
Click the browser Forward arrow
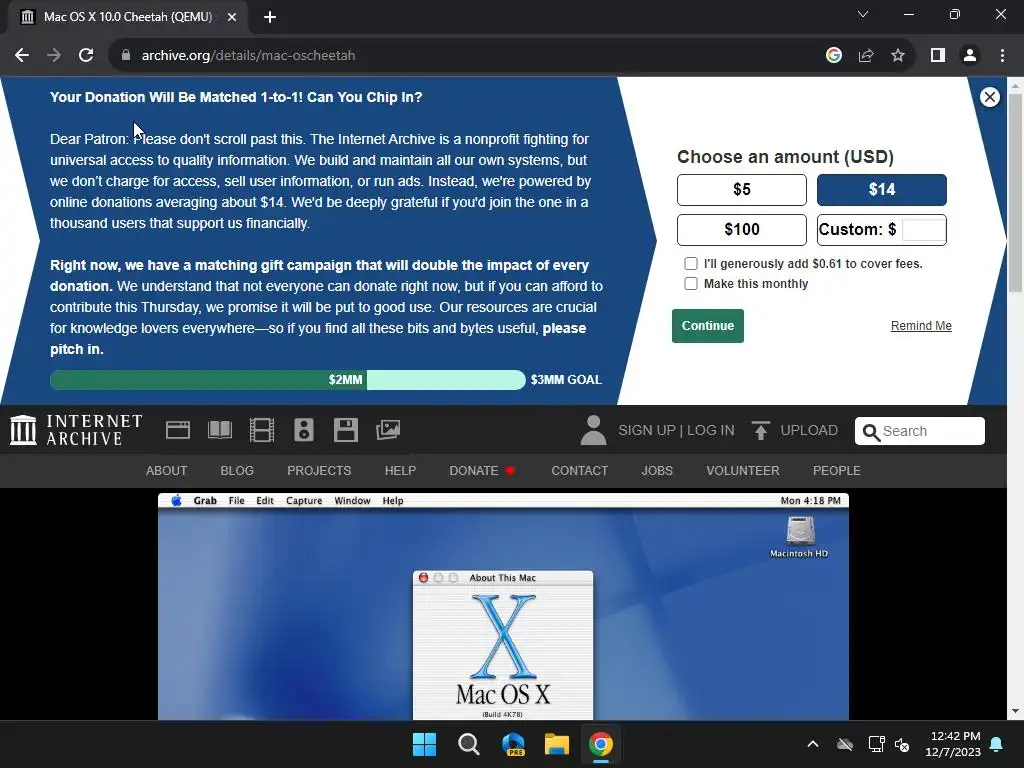tap(54, 56)
